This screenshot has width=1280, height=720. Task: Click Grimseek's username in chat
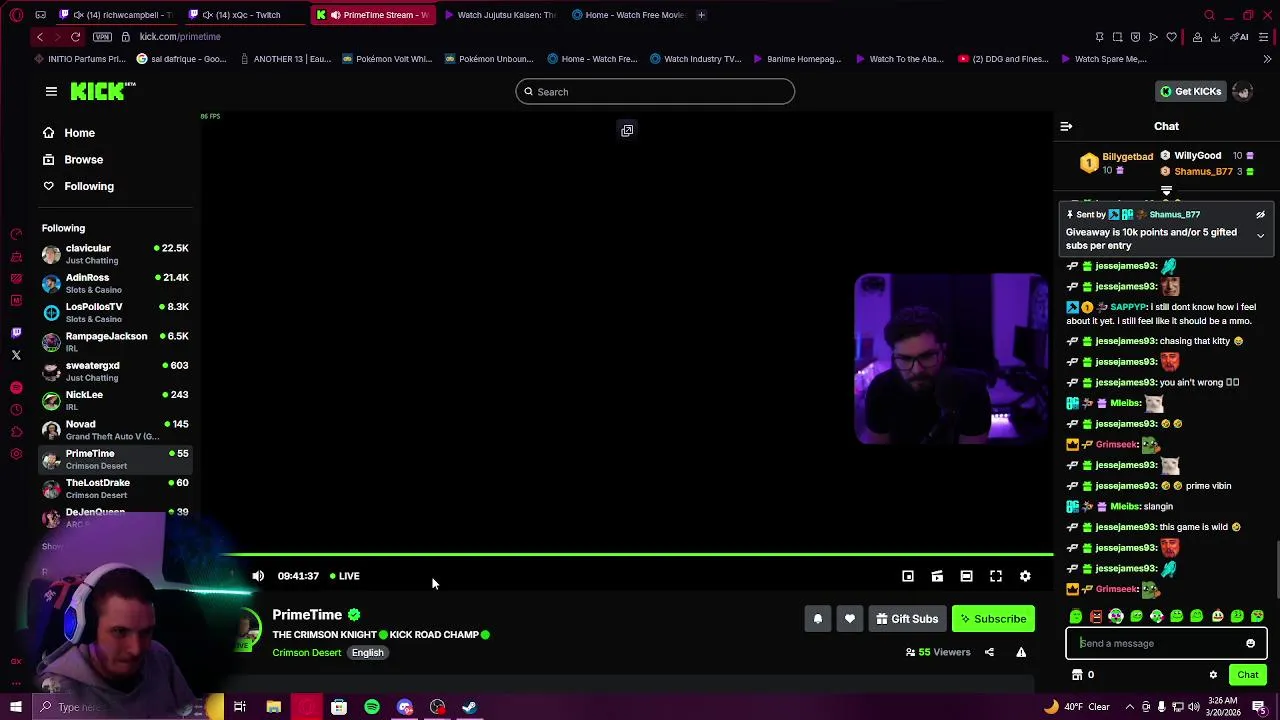coord(1117,444)
